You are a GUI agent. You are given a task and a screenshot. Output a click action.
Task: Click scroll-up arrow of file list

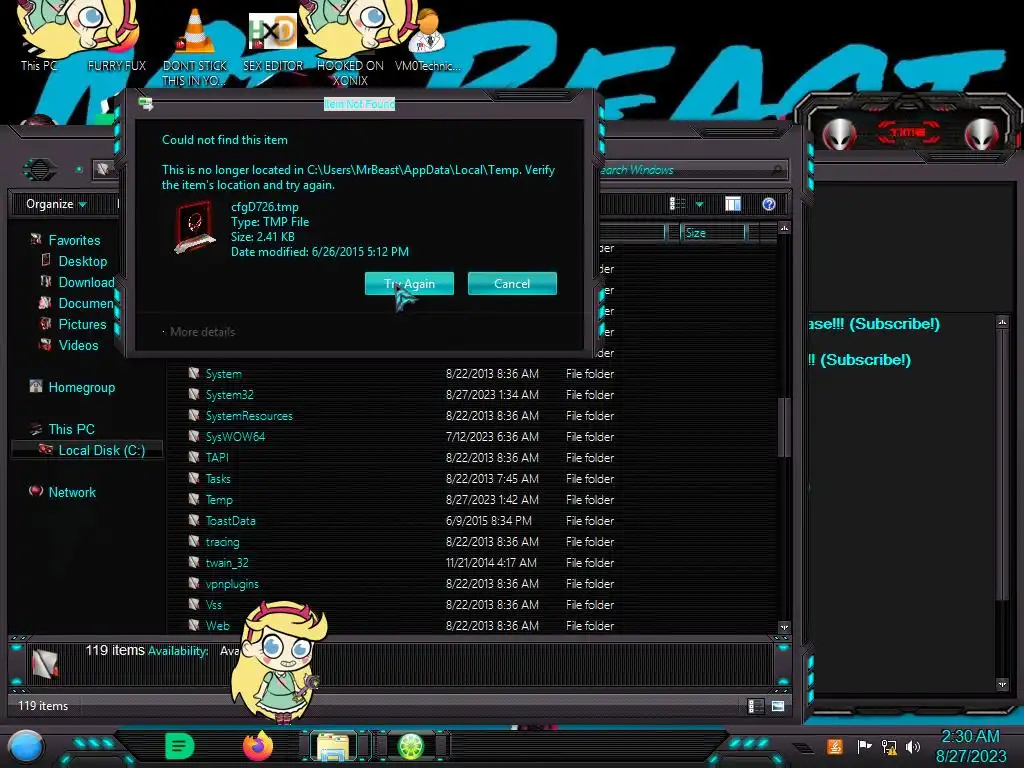tap(784, 228)
